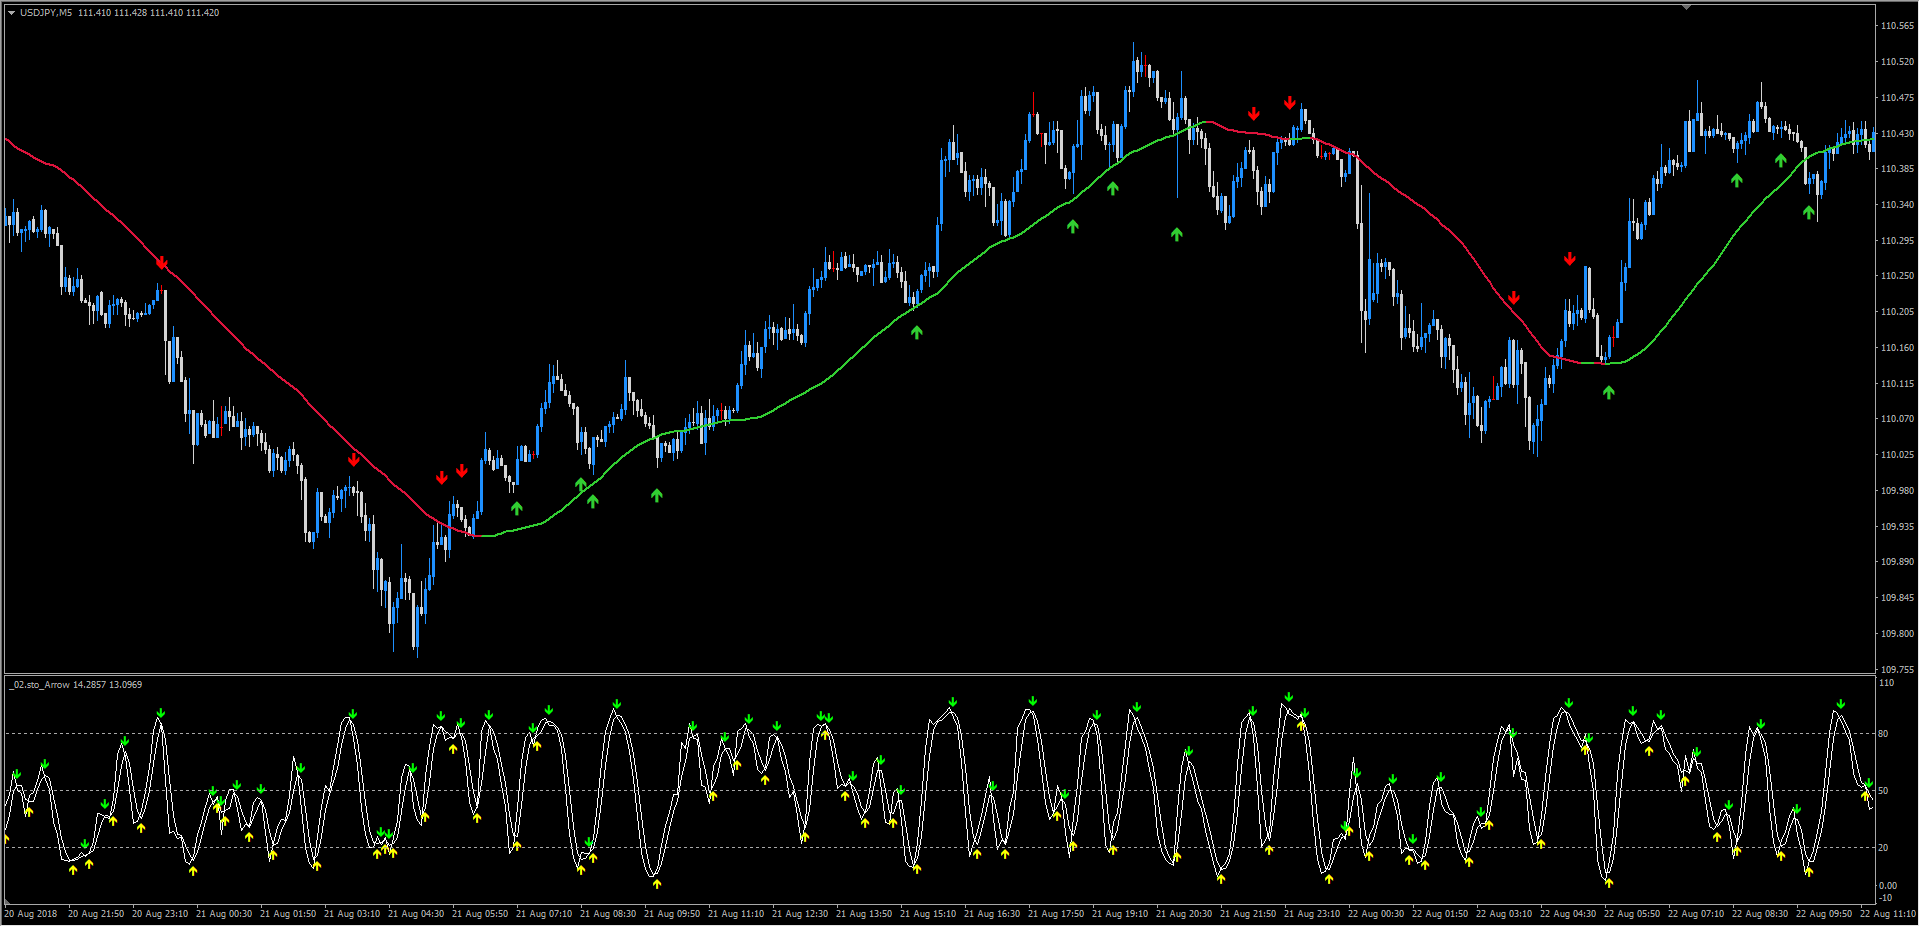The height and width of the screenshot is (927, 1920).
Task: Click price scale label 110.475
Action: (x=1897, y=98)
